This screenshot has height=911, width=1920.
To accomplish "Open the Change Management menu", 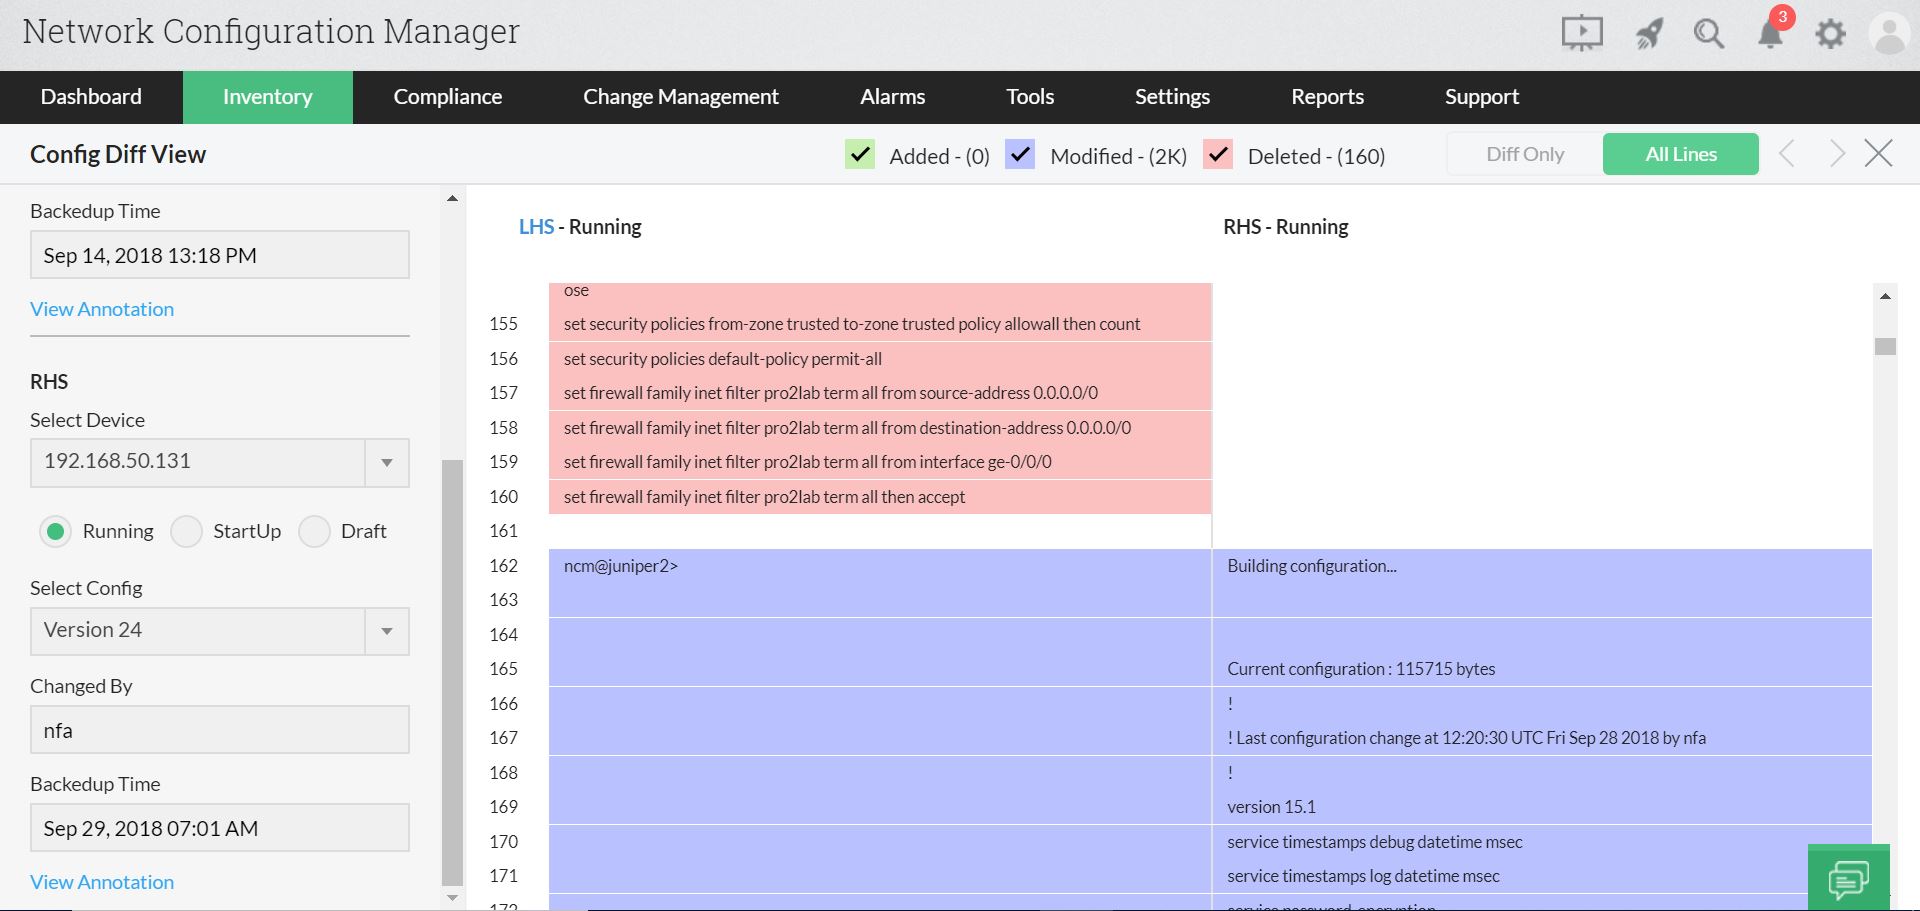I will click(x=681, y=97).
